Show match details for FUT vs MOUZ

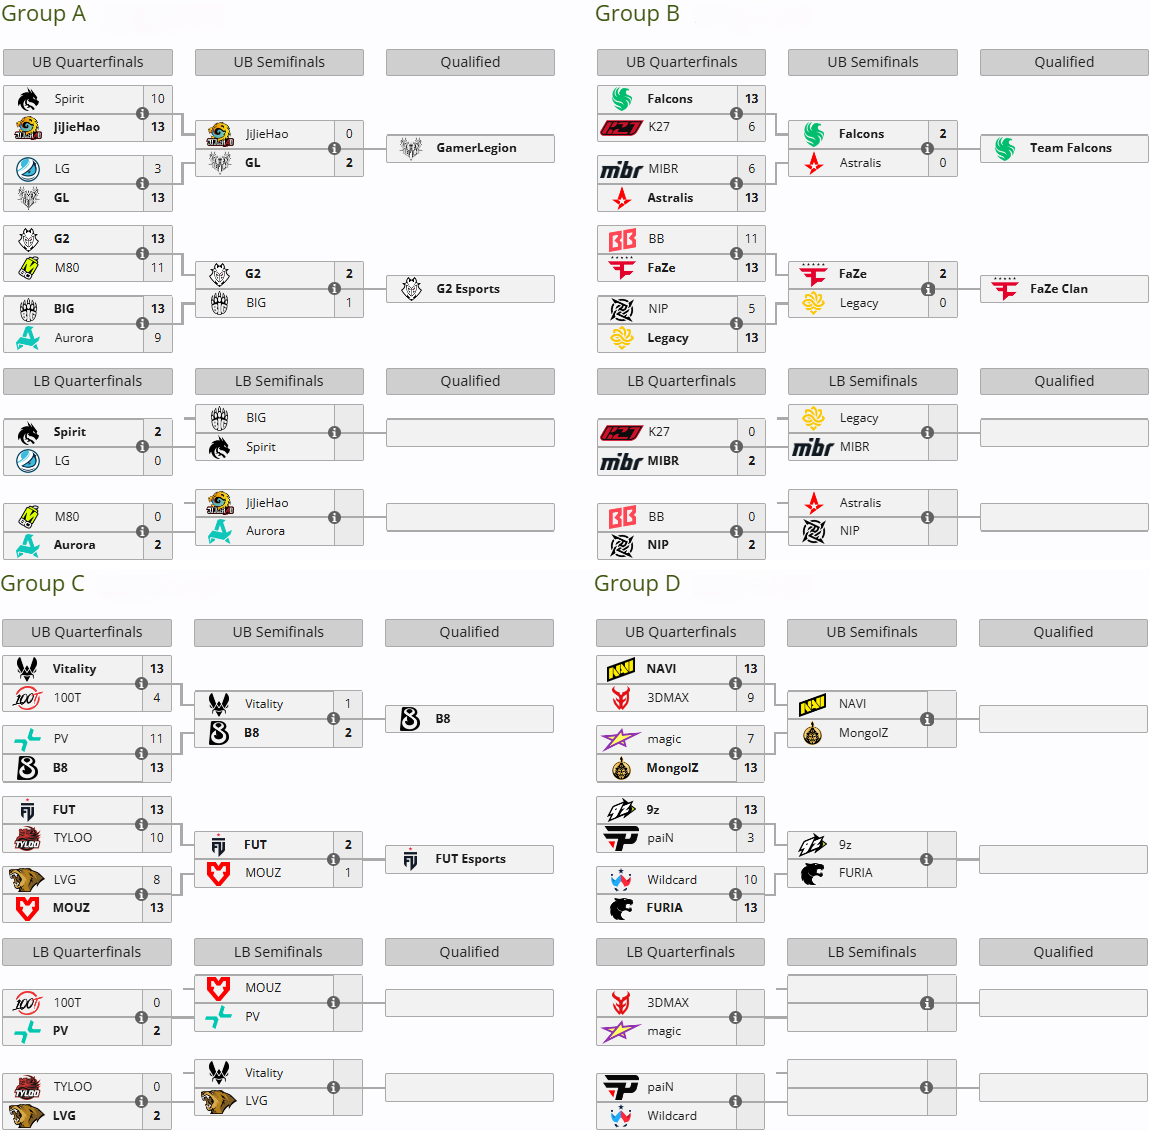[x=333, y=859]
